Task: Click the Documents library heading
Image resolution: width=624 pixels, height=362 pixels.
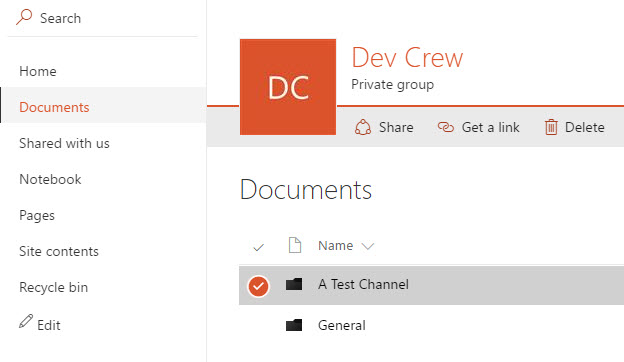Action: point(306,189)
